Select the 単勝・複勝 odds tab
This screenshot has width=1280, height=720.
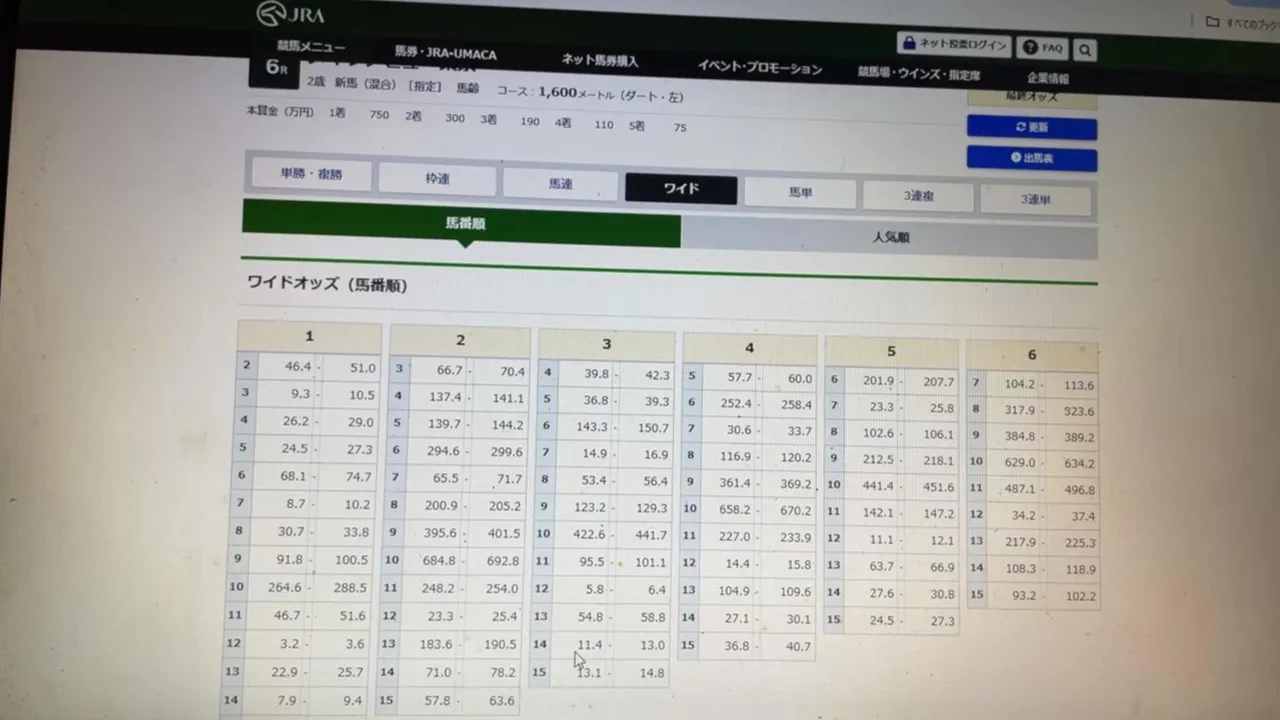311,174
